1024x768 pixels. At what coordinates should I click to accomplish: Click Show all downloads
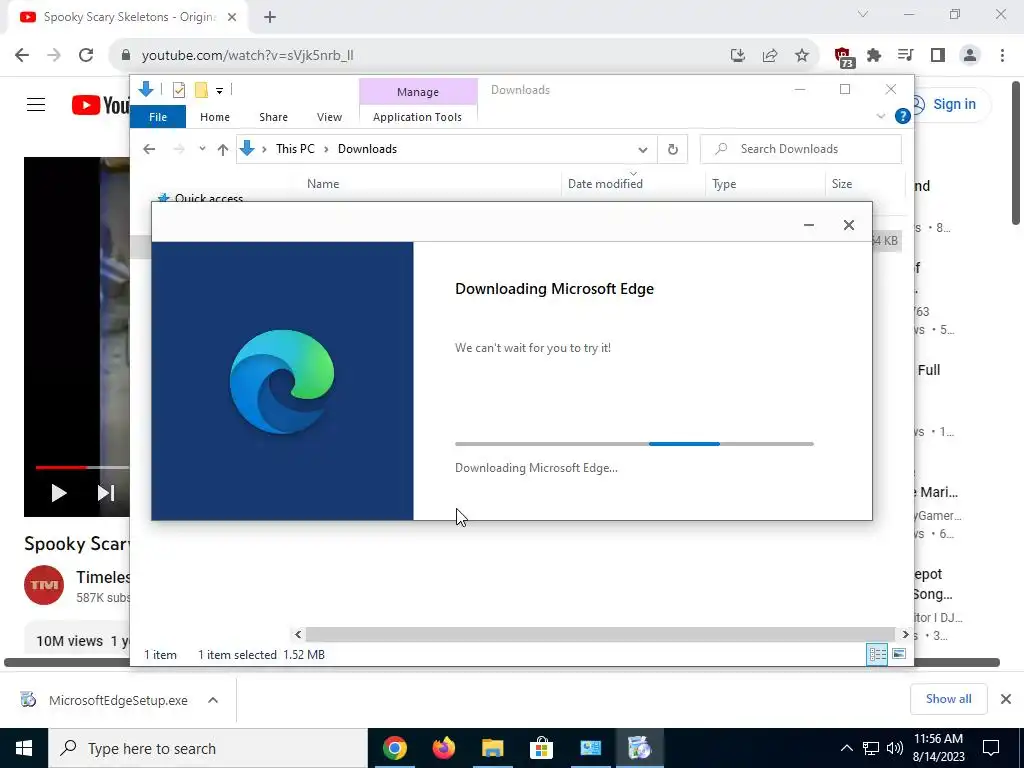point(948,699)
